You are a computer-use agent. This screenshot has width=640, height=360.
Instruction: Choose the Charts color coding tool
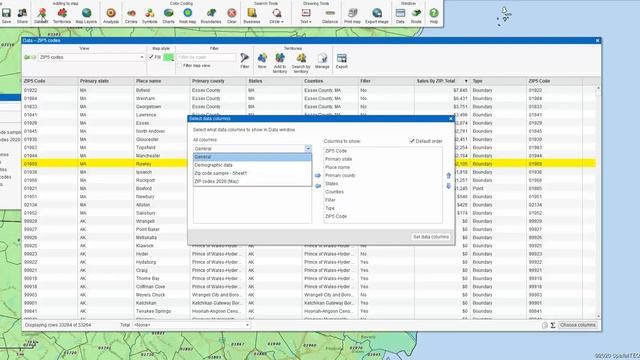[168, 16]
